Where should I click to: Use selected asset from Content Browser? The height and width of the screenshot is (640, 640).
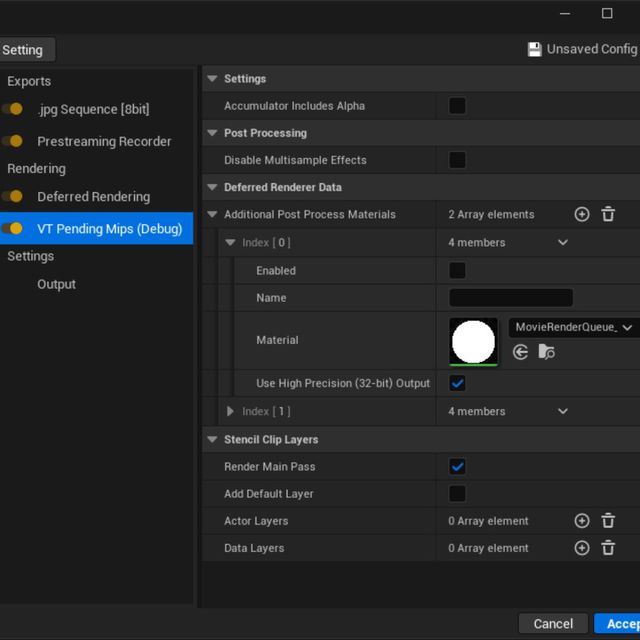tap(520, 352)
